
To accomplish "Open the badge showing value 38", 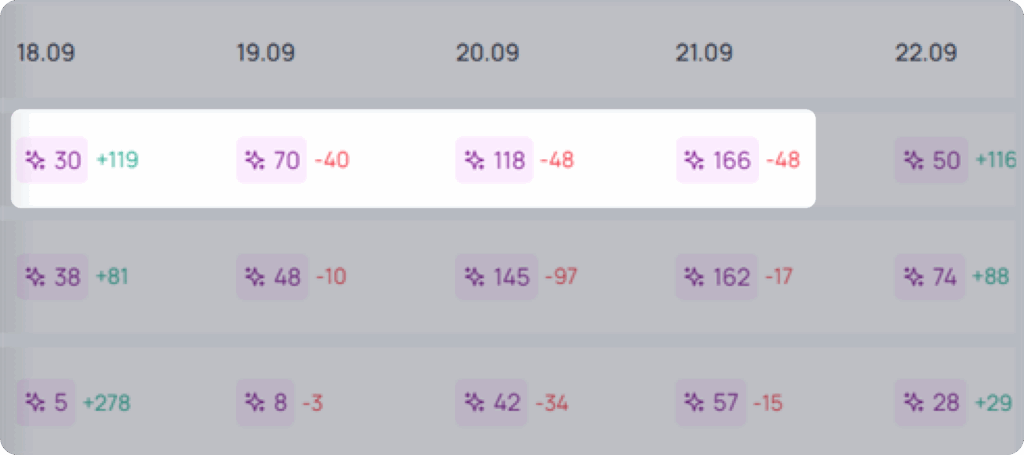I will [x=52, y=277].
